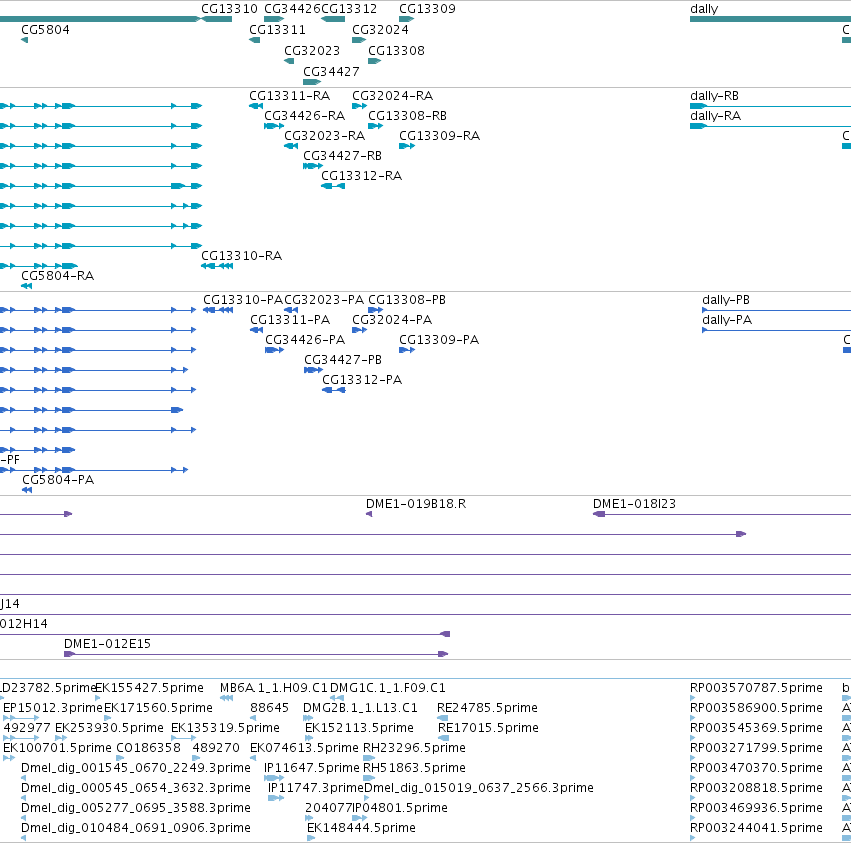Select CDS label dally-PB

point(726,300)
